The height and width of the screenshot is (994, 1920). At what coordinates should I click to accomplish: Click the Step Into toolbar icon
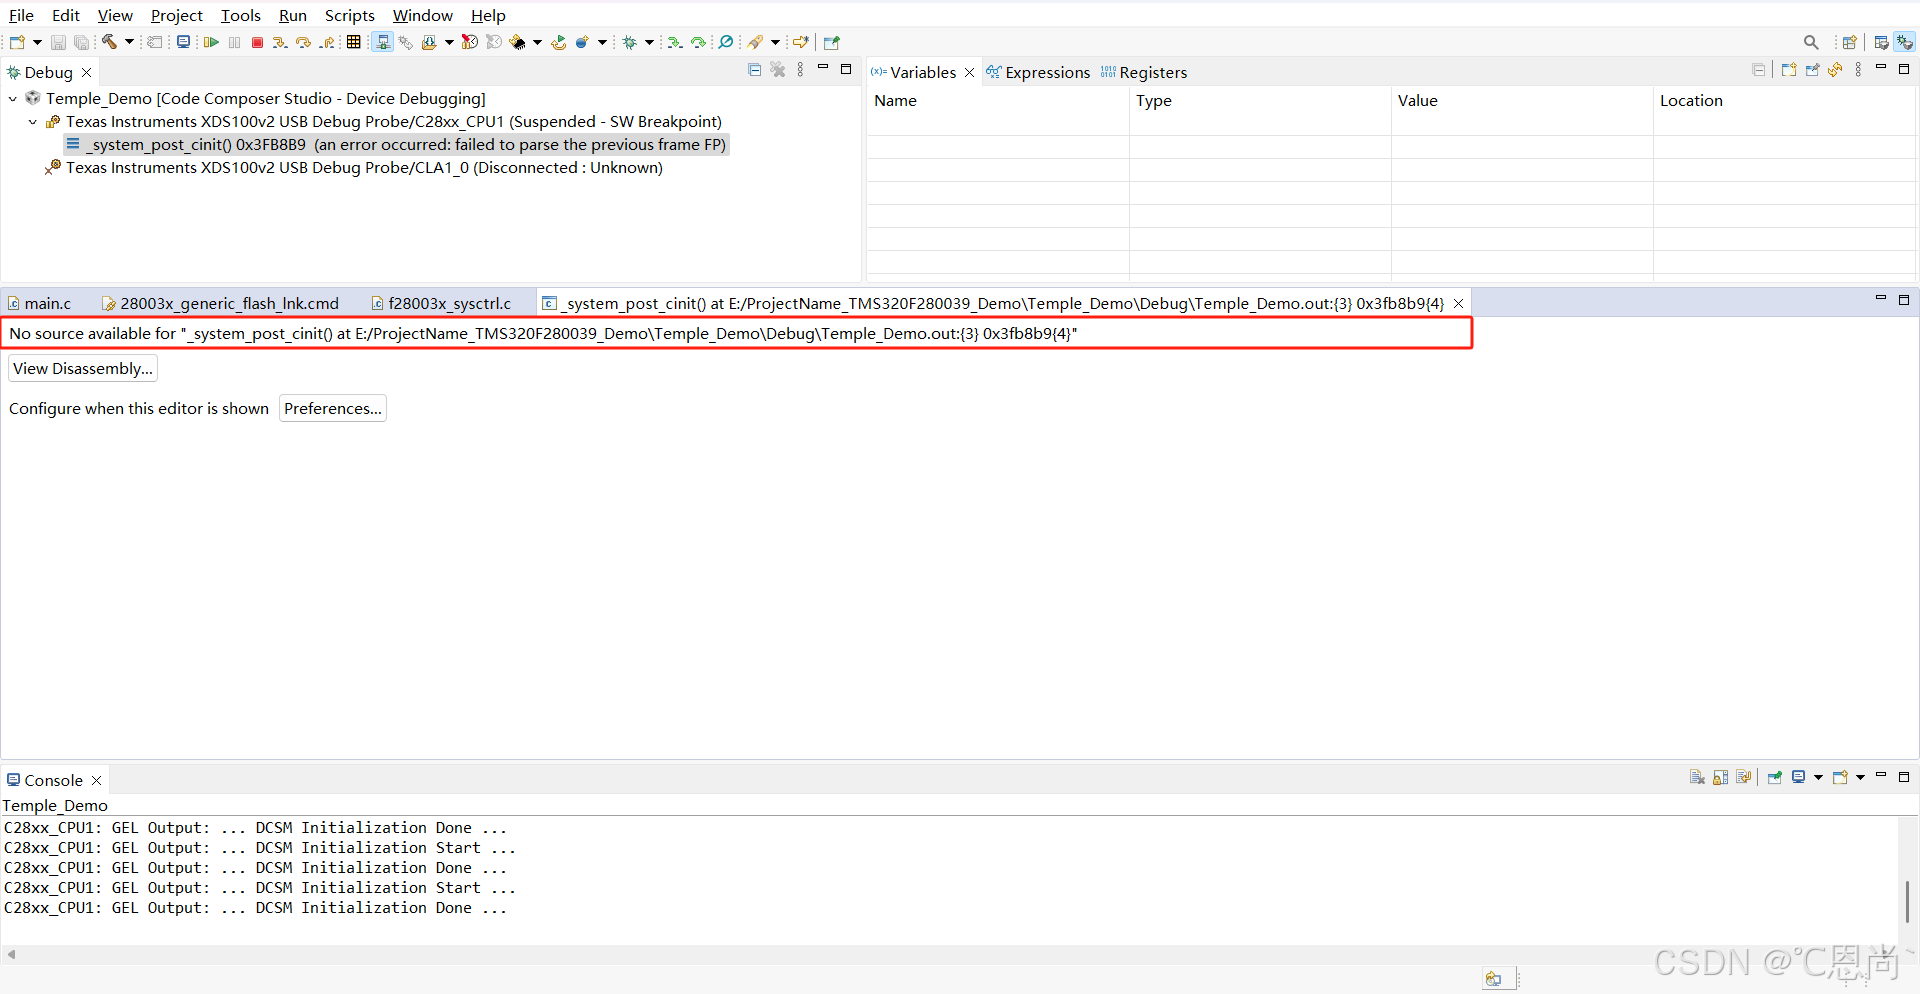[x=280, y=42]
